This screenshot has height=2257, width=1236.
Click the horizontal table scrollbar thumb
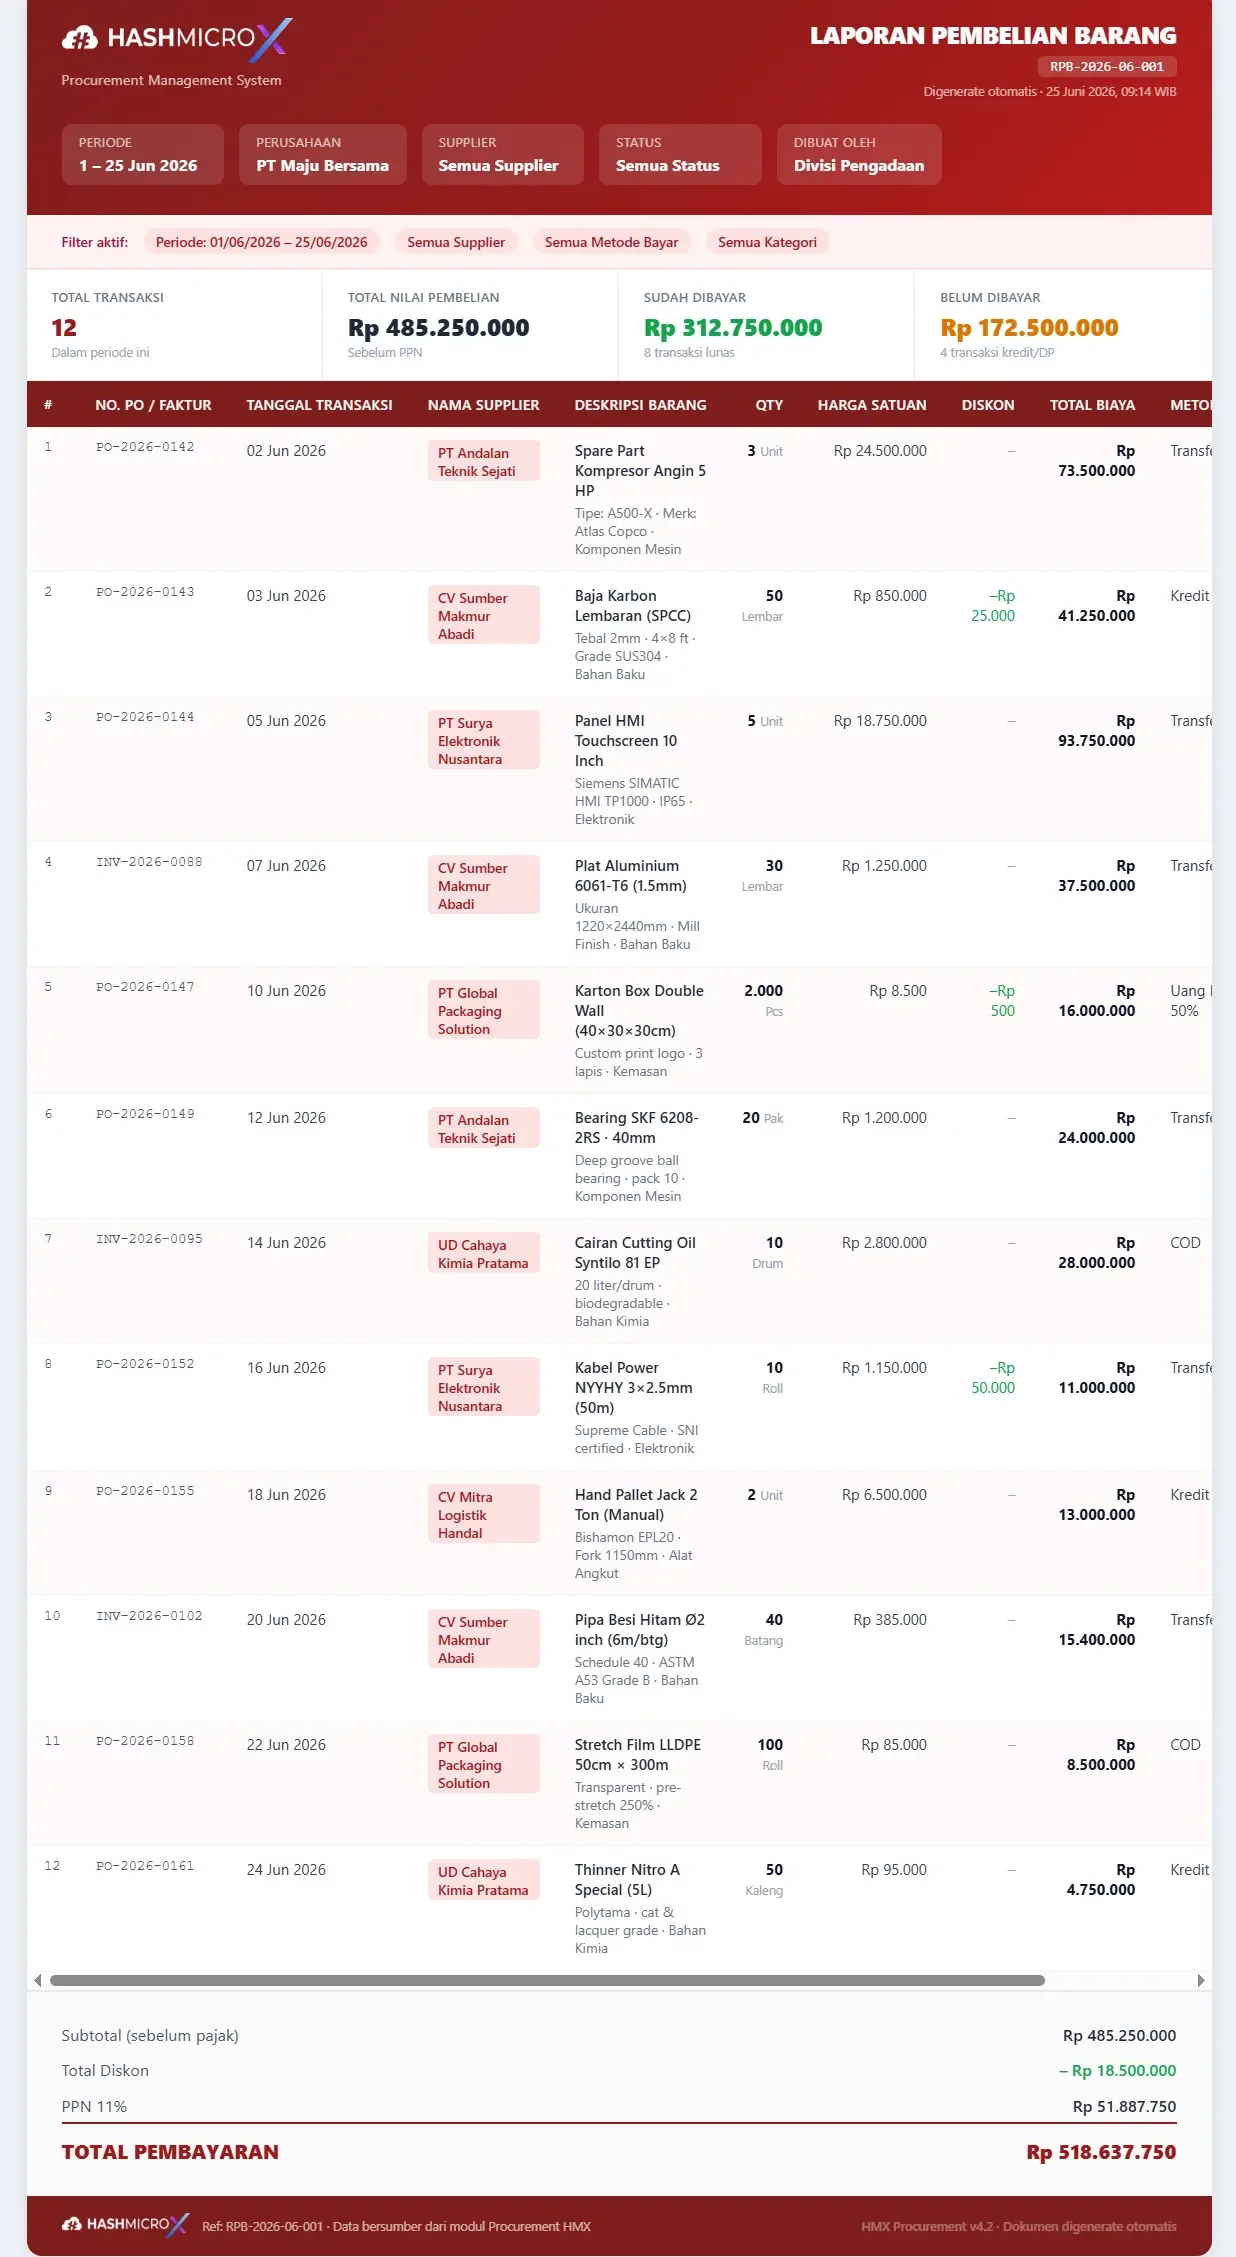[547, 1980]
